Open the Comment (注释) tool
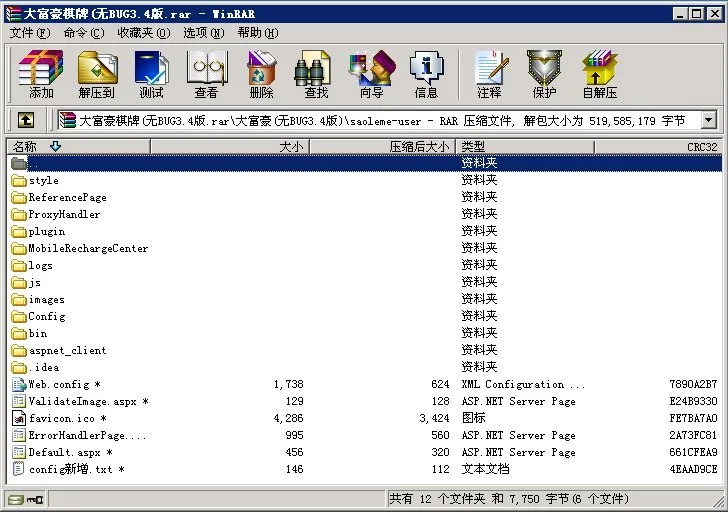This screenshot has height=512, width=728. tap(489, 74)
